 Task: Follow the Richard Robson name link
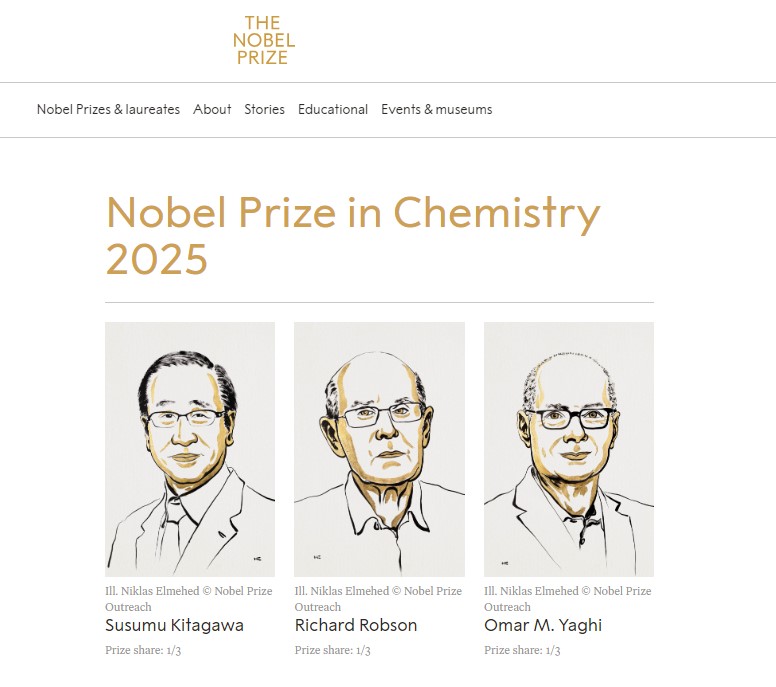click(355, 626)
